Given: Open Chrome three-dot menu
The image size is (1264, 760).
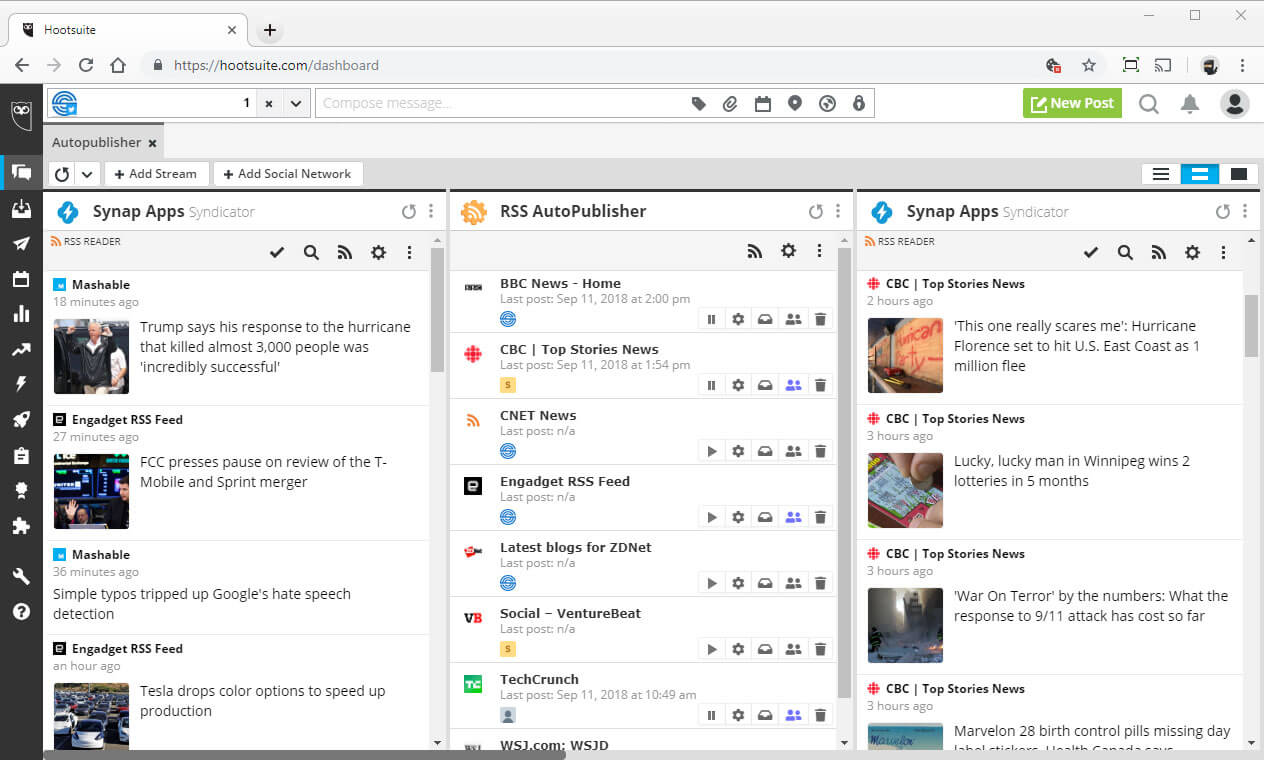Looking at the screenshot, I should point(1243,65).
